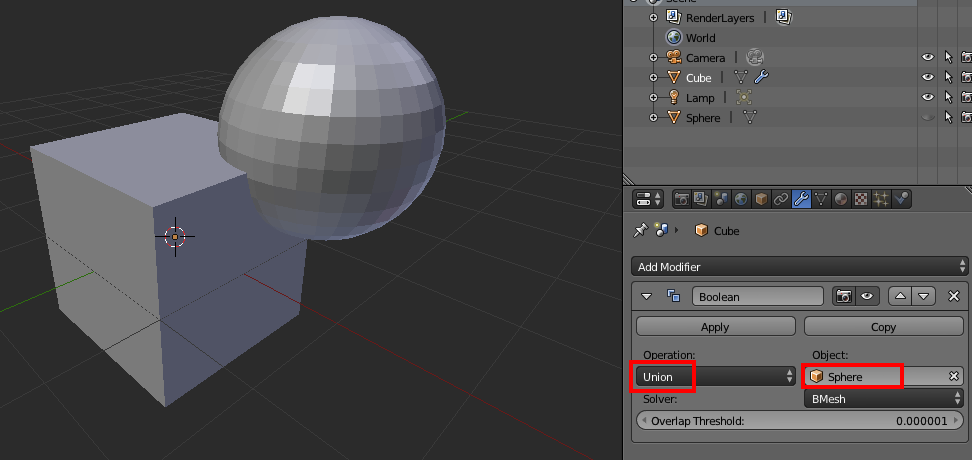Image resolution: width=972 pixels, height=460 pixels.
Task: Show the hidden Sphere with its eye toggle
Action: (927, 117)
